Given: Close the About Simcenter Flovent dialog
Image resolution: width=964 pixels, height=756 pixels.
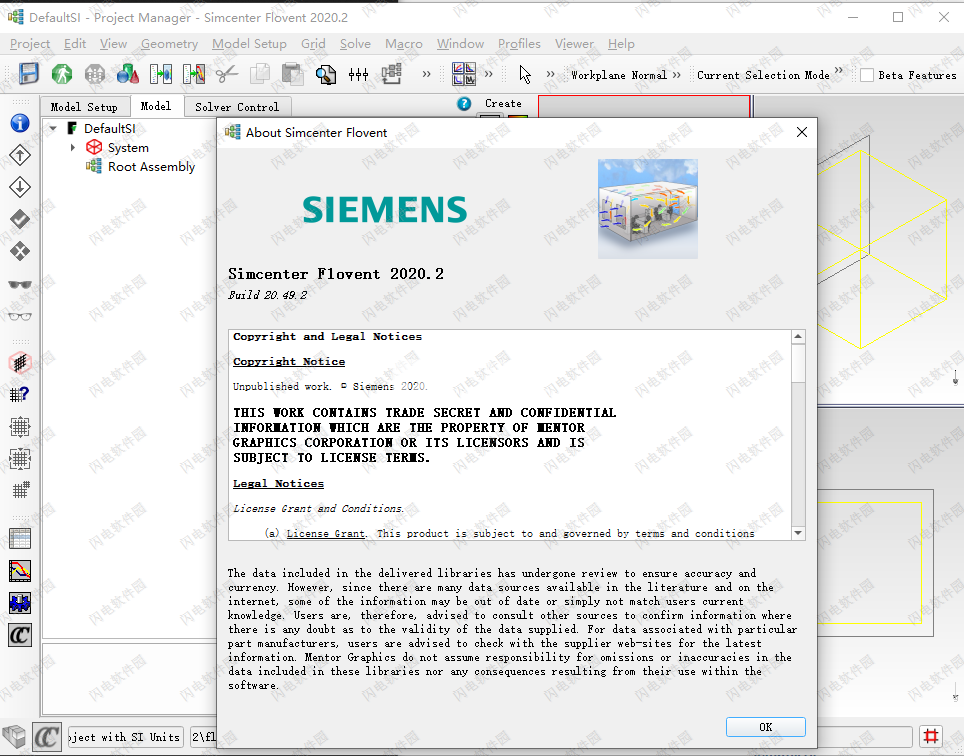Looking at the screenshot, I should click(x=802, y=132).
